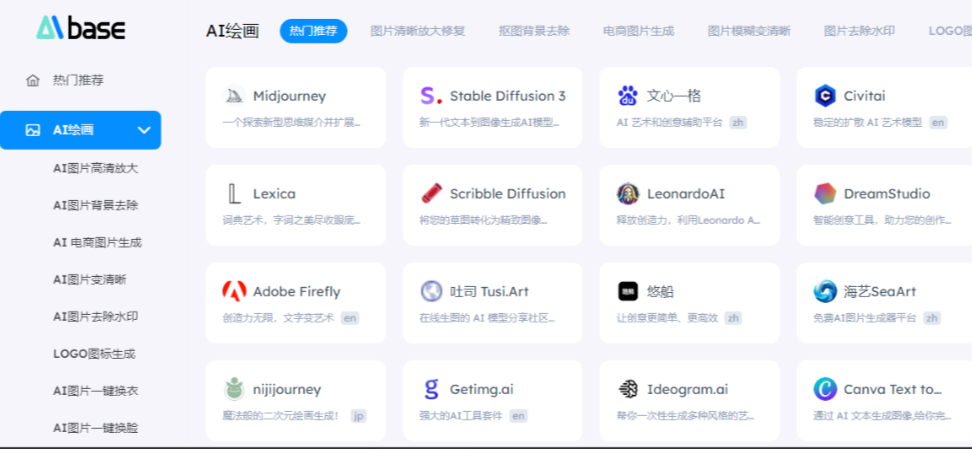Collapse the AI绘画 sidebar chevron
Screen dimensions: 972x449
(144, 130)
